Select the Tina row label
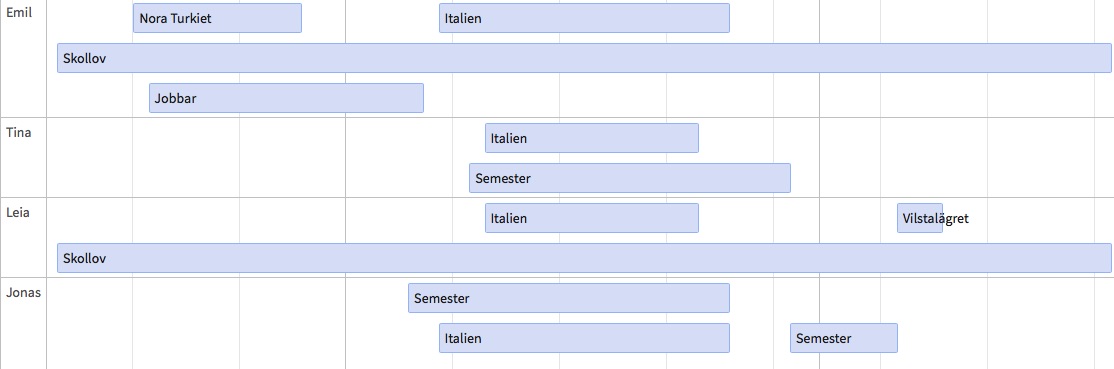 [18, 132]
